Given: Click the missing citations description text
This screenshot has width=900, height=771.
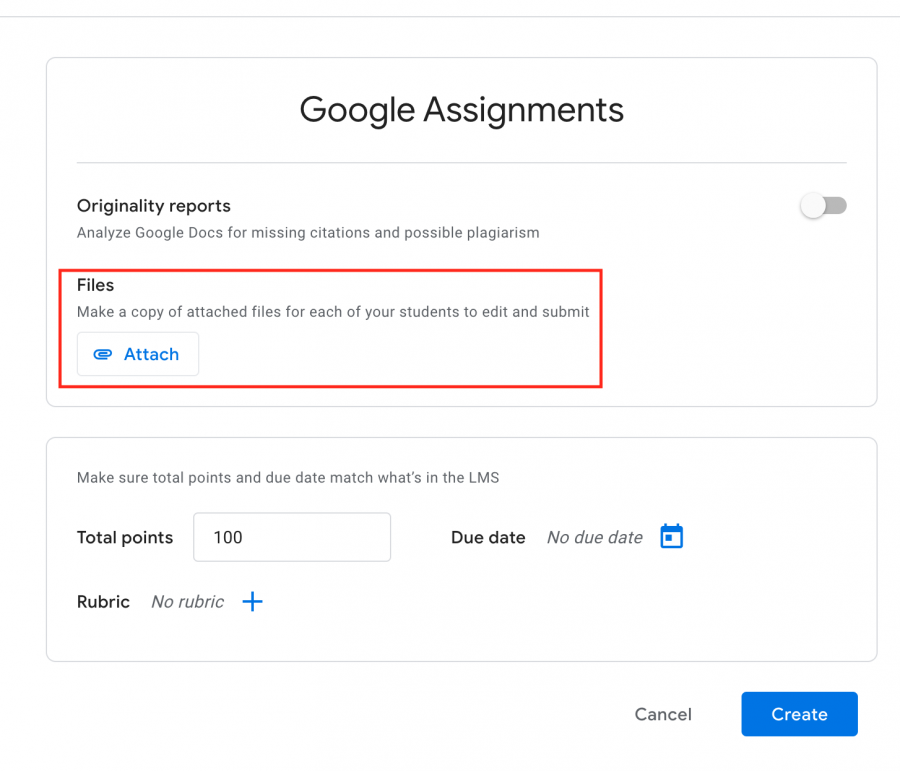Looking at the screenshot, I should [308, 233].
